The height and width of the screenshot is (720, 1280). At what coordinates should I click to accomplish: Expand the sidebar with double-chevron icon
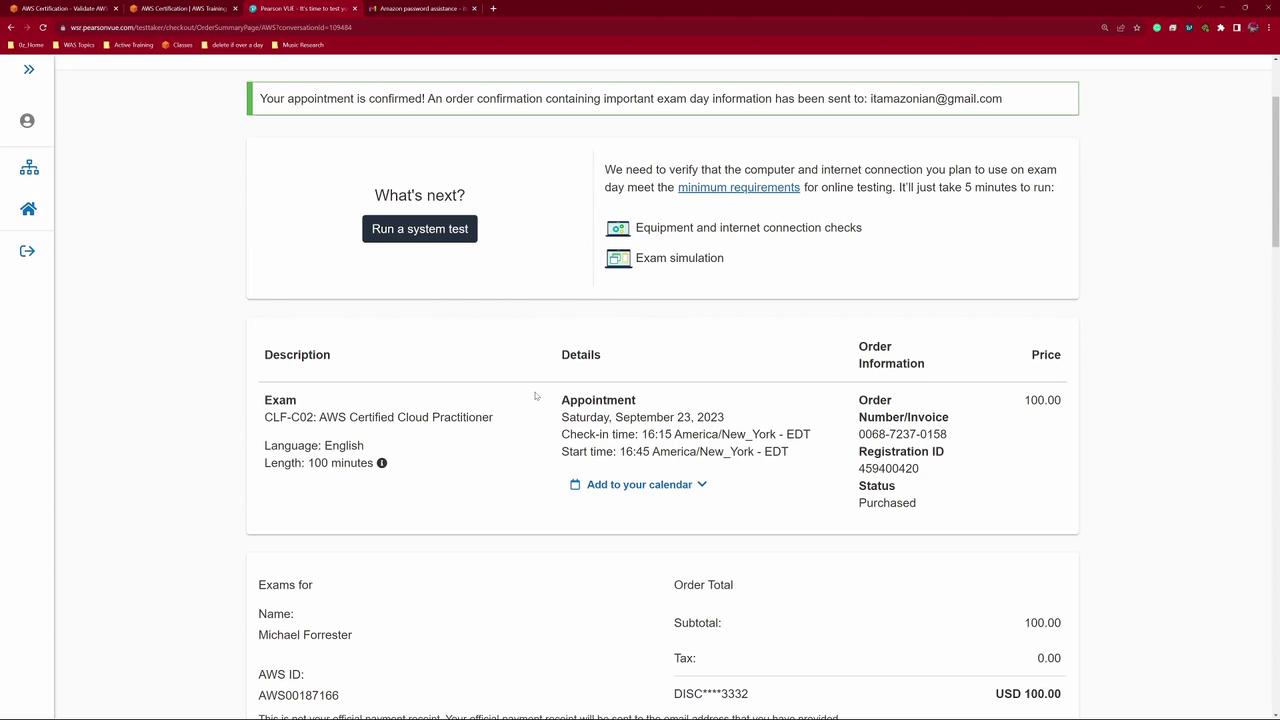click(28, 69)
